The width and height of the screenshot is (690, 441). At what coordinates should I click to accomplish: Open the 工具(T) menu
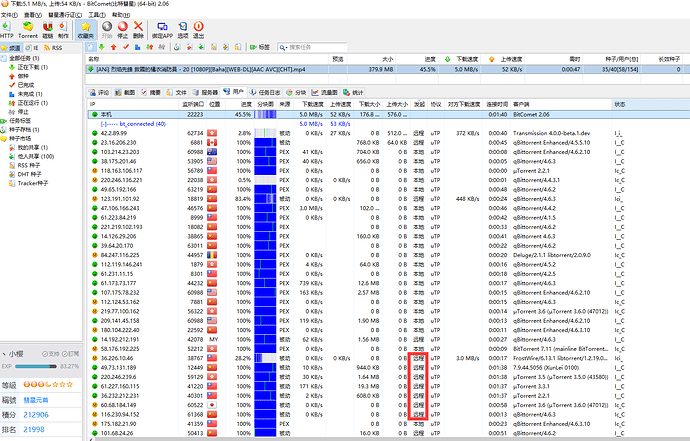coord(97,15)
